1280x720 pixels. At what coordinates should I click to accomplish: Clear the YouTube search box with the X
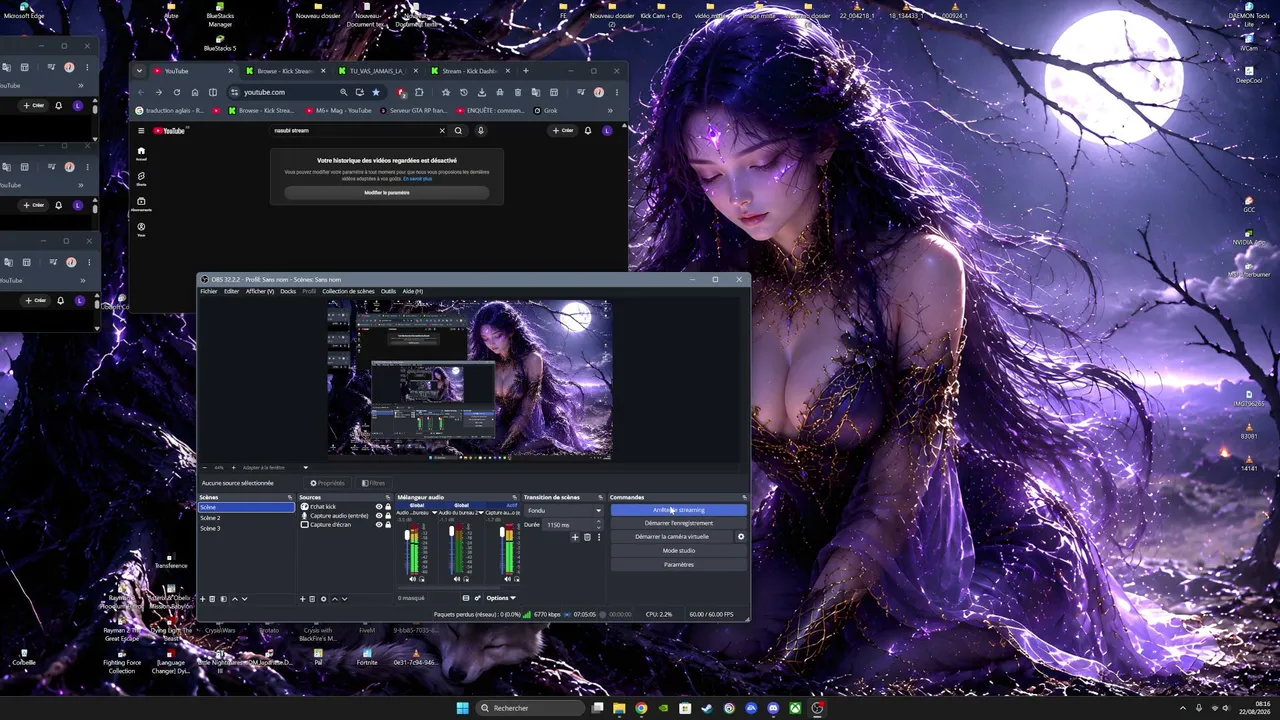click(x=442, y=130)
